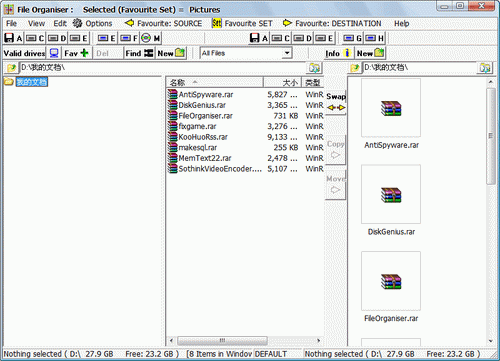500x361 pixels.
Task: Click the disabled Del button
Action: 107,53
